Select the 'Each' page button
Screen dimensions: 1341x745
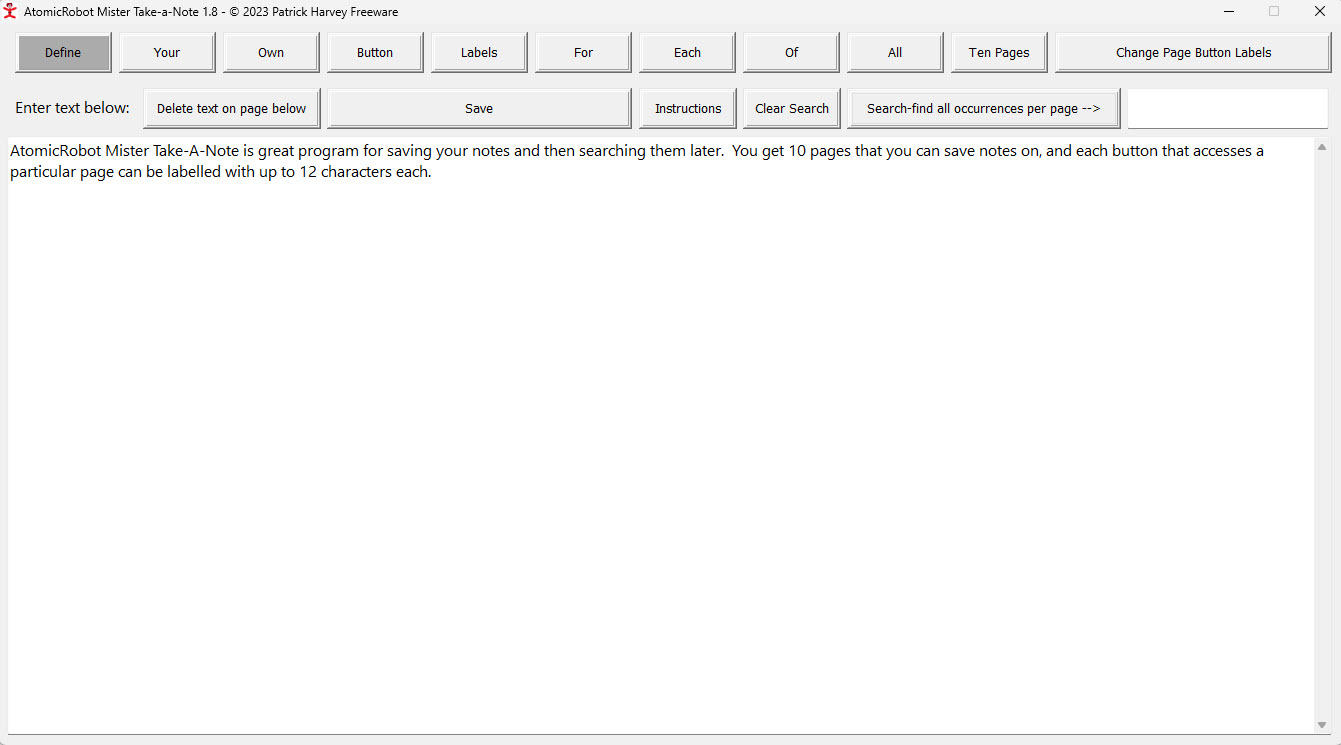(x=687, y=53)
